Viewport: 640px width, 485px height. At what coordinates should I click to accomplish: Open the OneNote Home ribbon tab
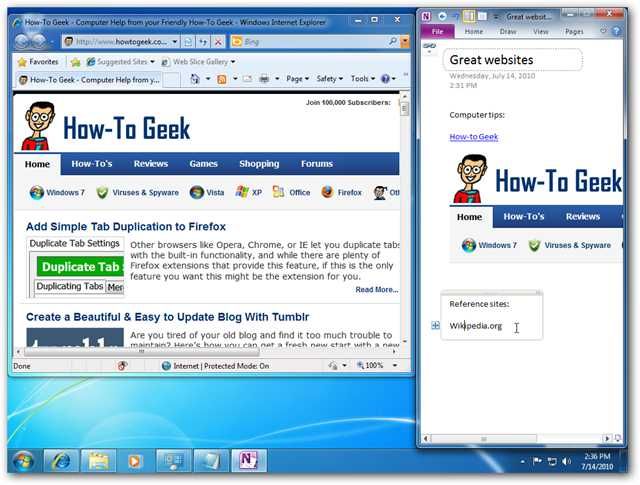(x=473, y=31)
